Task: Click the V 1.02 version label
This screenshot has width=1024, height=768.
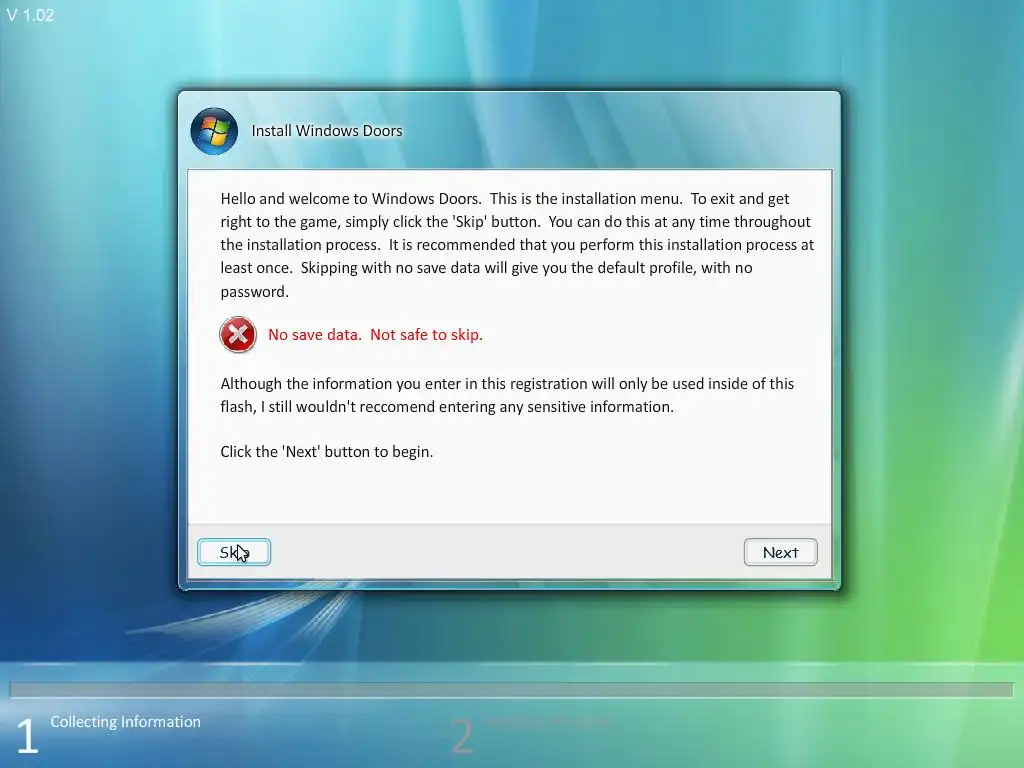Action: 30,15
